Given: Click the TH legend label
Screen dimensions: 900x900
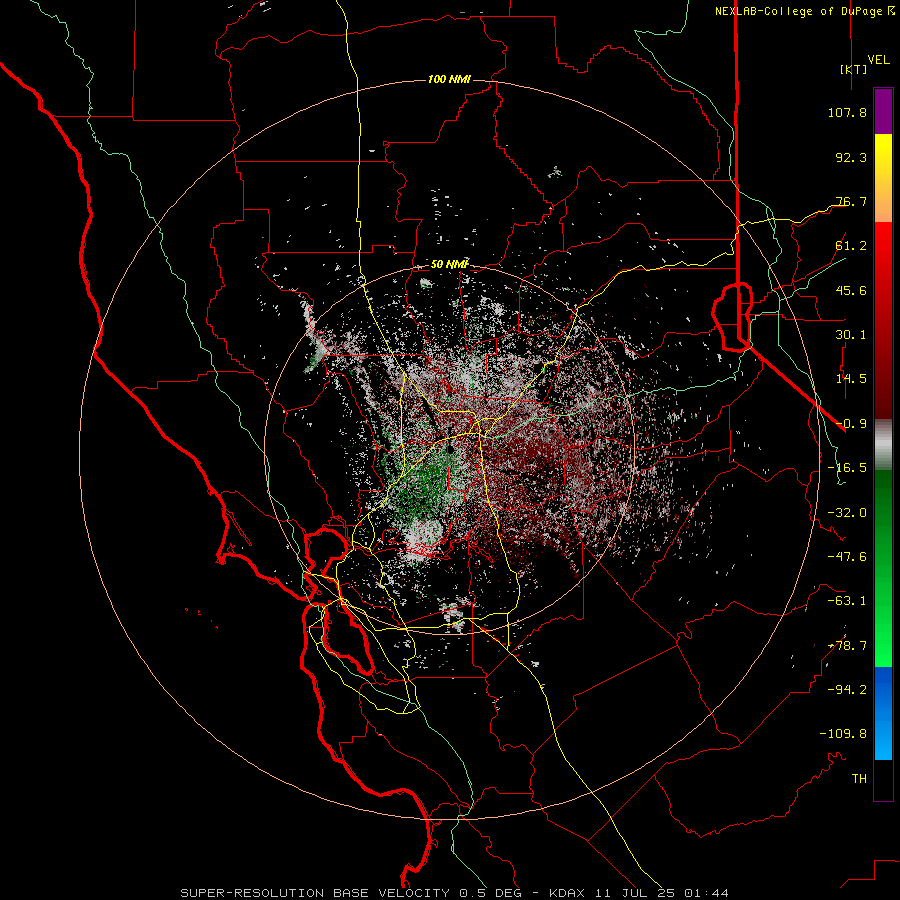Looking at the screenshot, I should point(859,779).
